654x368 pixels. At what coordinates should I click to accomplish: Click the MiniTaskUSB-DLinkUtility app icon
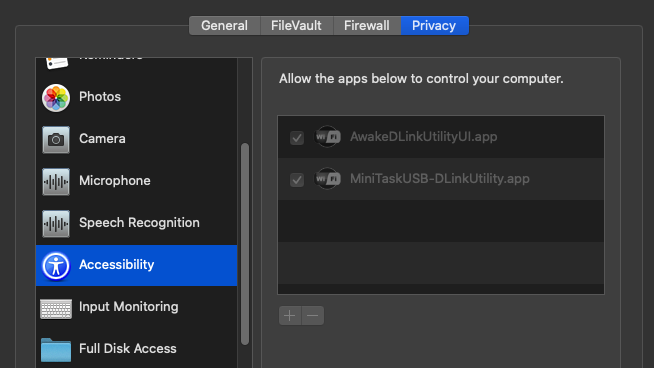pyautogui.click(x=327, y=179)
